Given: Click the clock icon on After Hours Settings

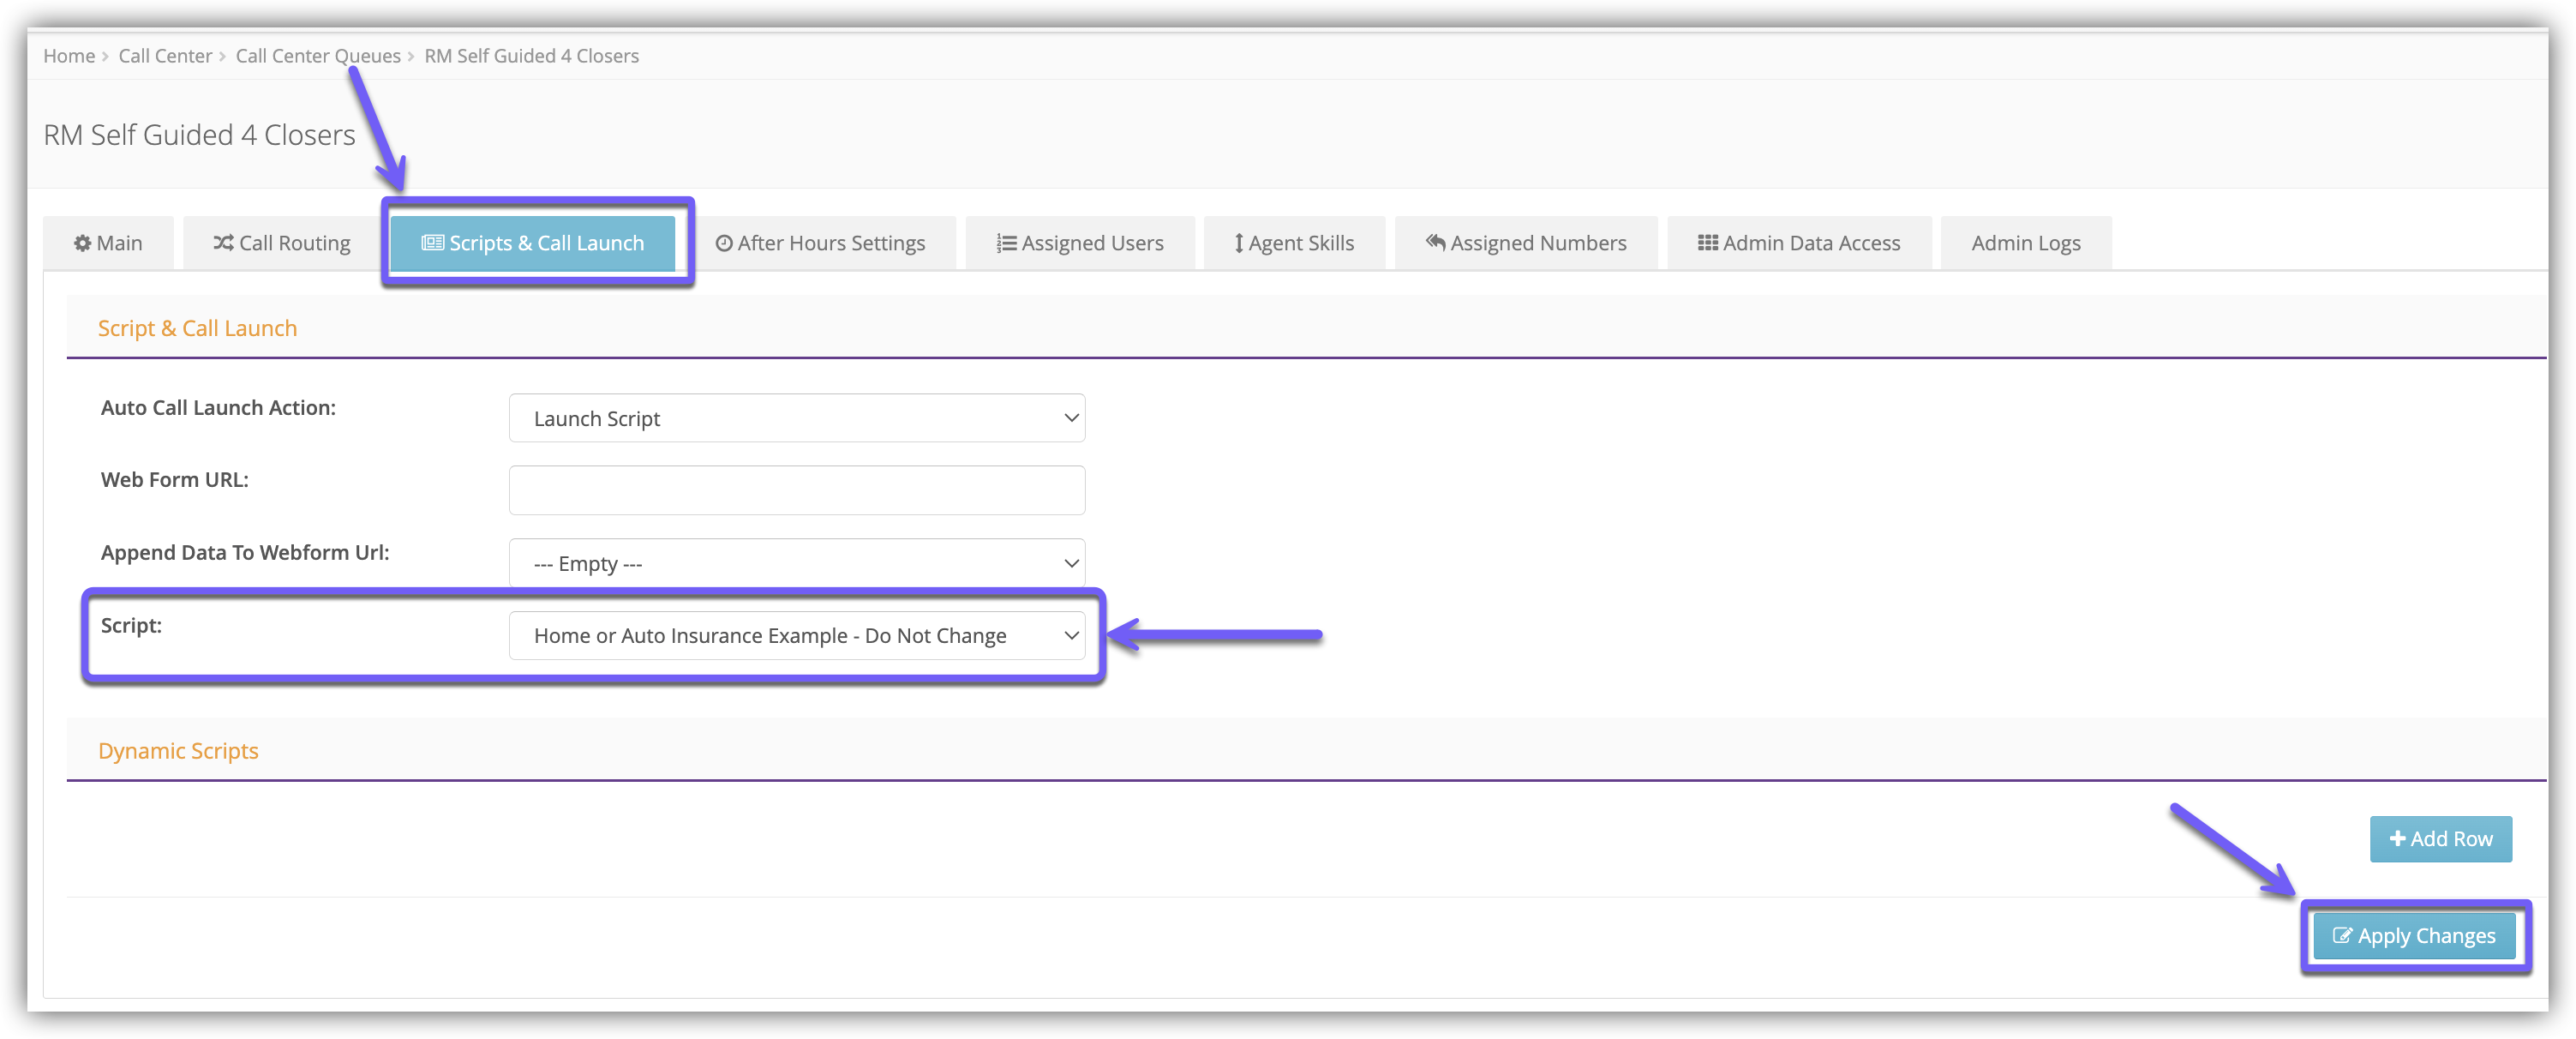Looking at the screenshot, I should tap(724, 243).
